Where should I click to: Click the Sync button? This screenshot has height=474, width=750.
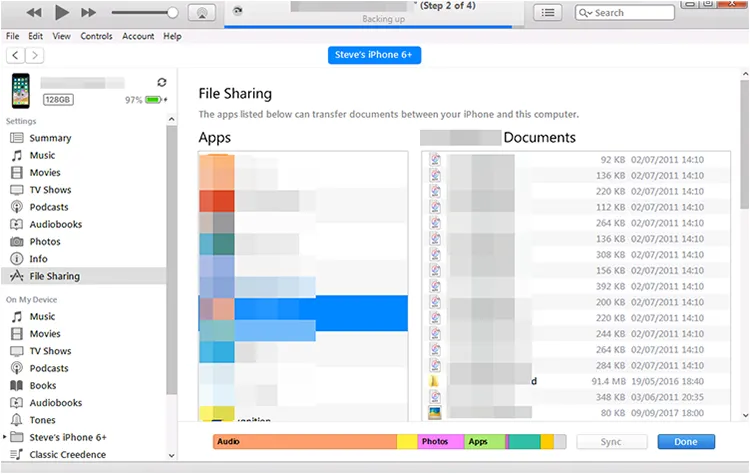point(611,442)
